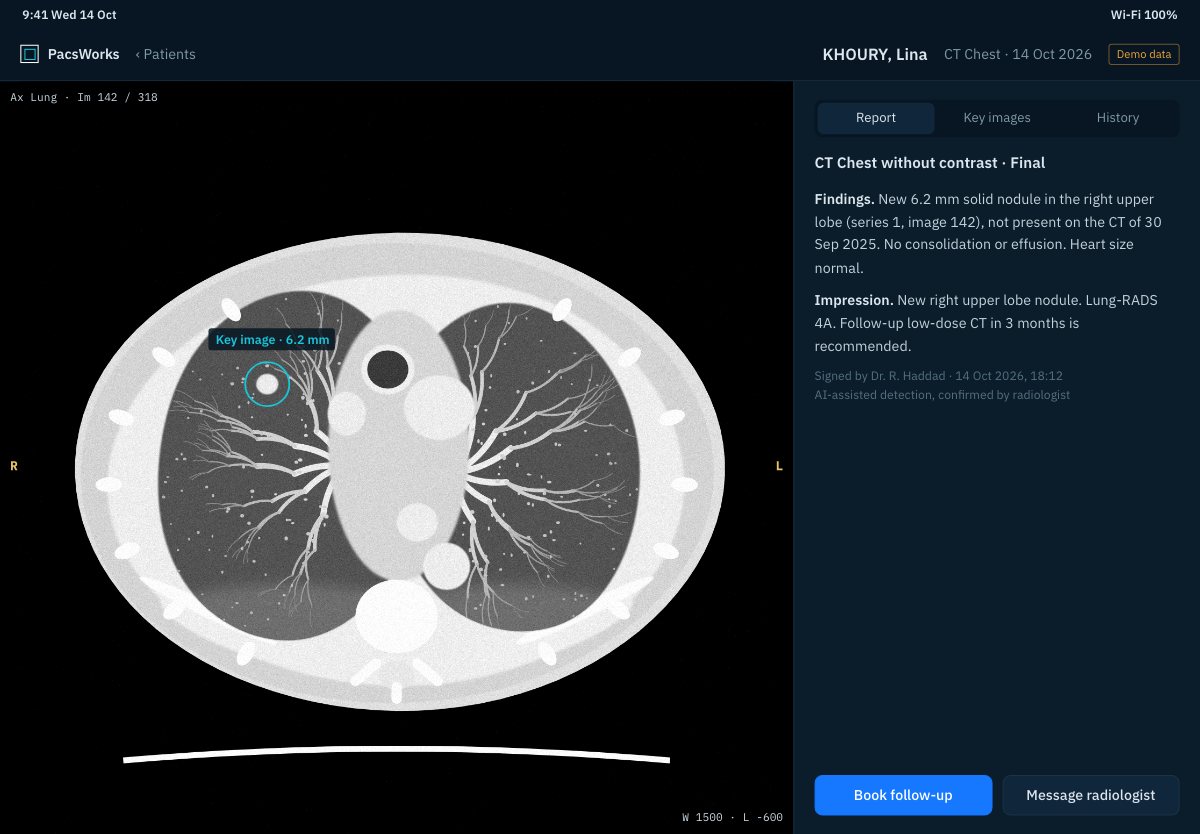Viewport: 1200px width, 834px height.
Task: Select the Key image 6.2 mm label
Action: (x=272, y=340)
